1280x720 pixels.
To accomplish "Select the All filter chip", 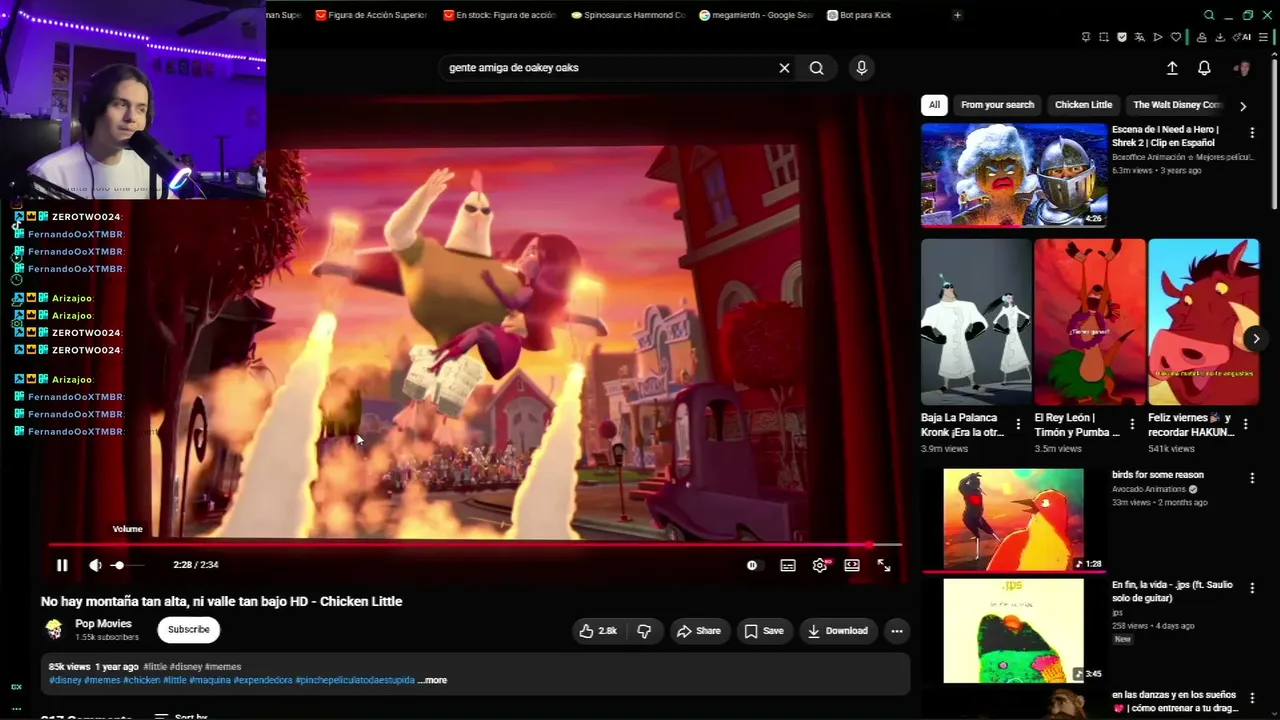I will (x=934, y=105).
